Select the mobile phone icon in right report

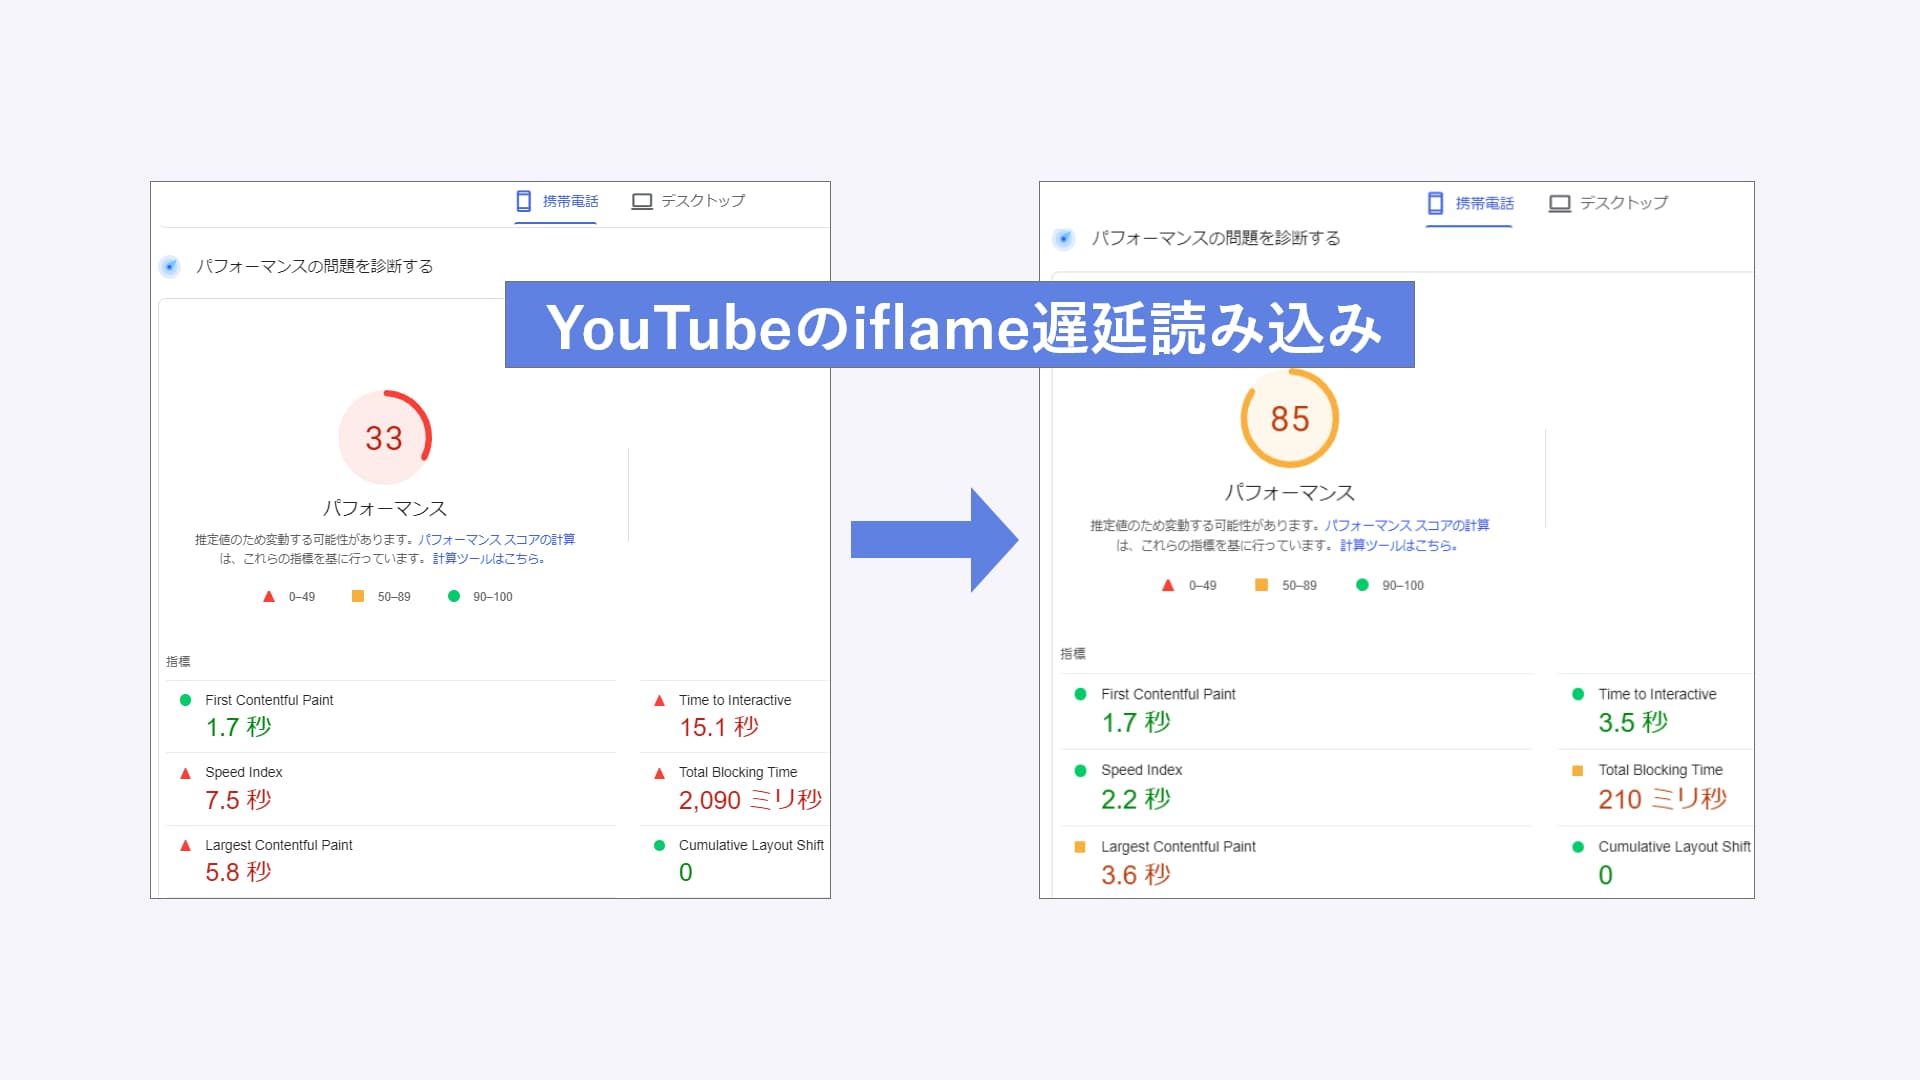click(x=1437, y=203)
